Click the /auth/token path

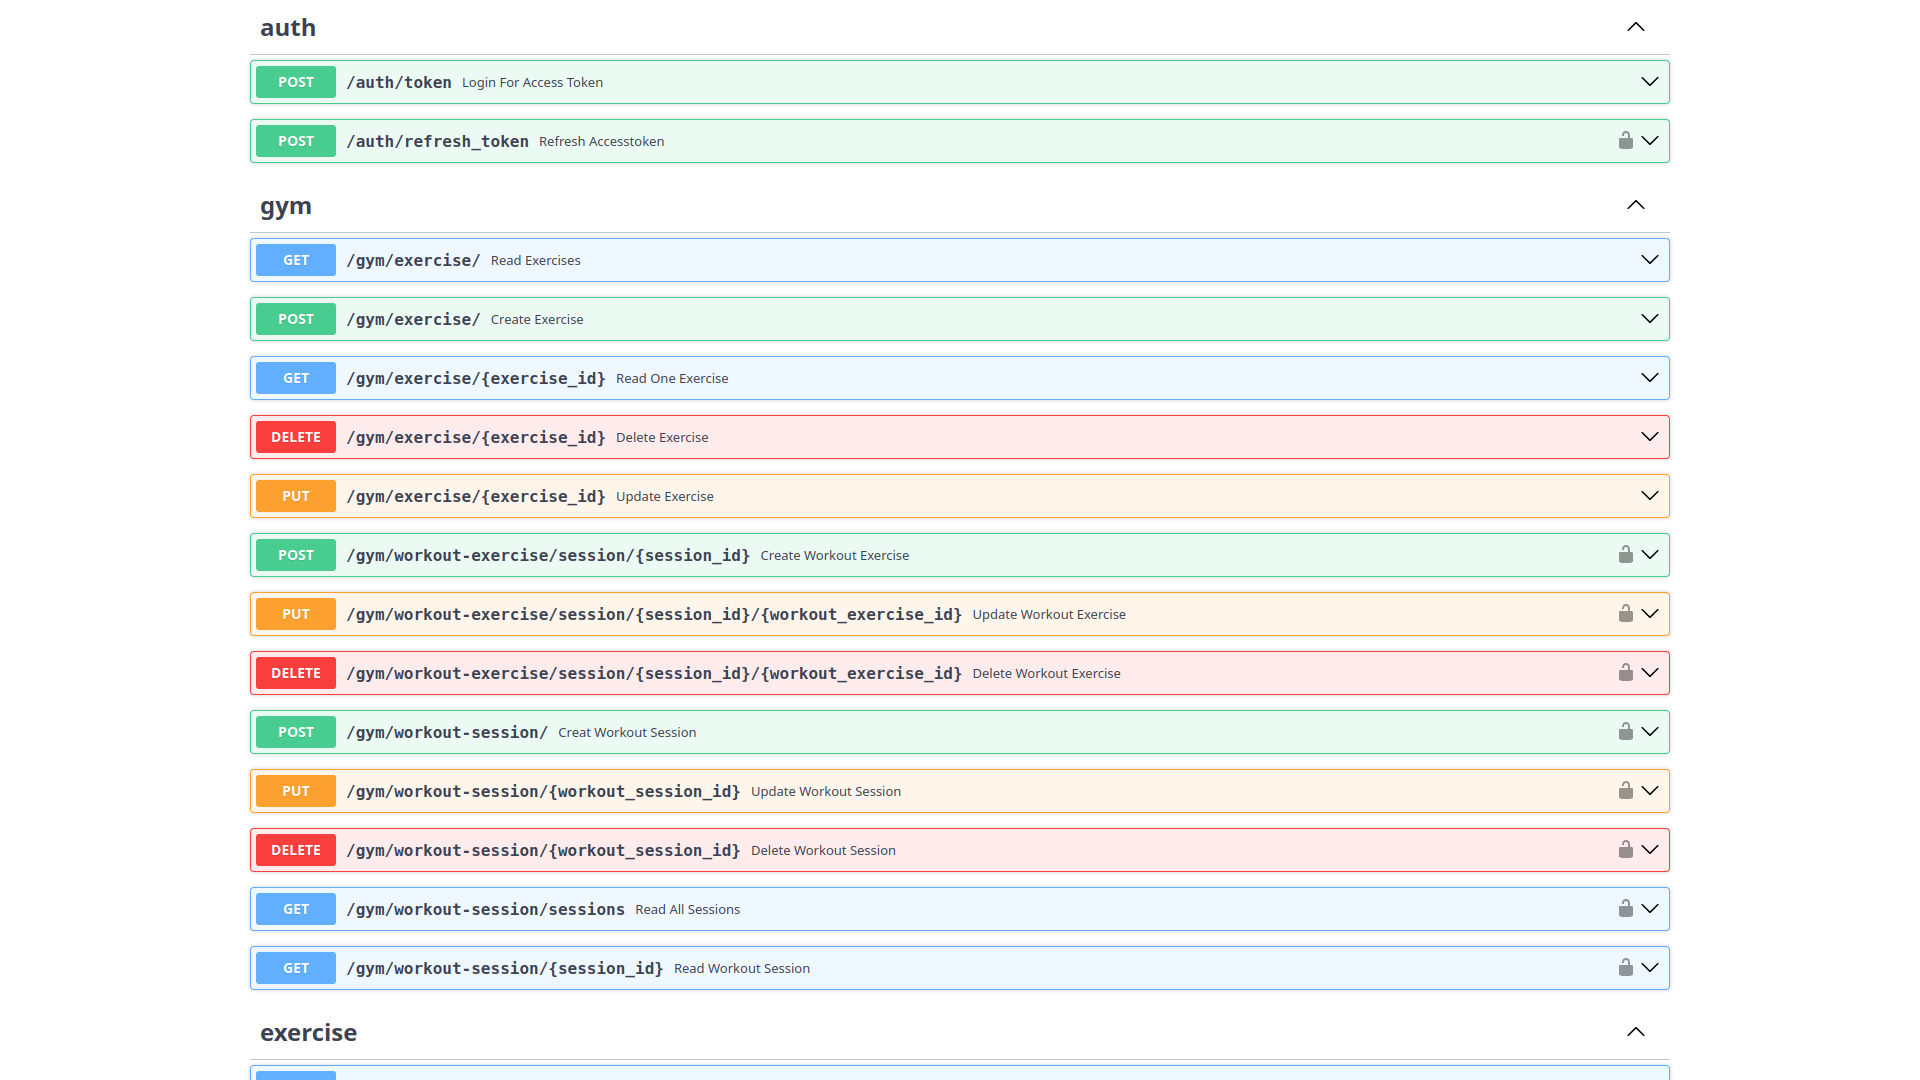click(399, 83)
